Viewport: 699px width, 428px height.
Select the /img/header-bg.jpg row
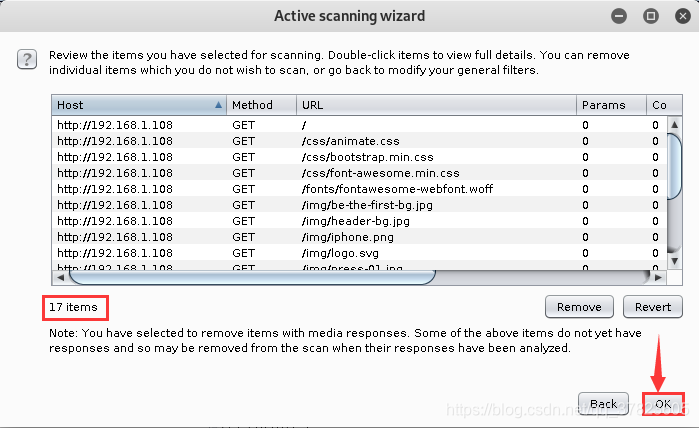click(359, 221)
